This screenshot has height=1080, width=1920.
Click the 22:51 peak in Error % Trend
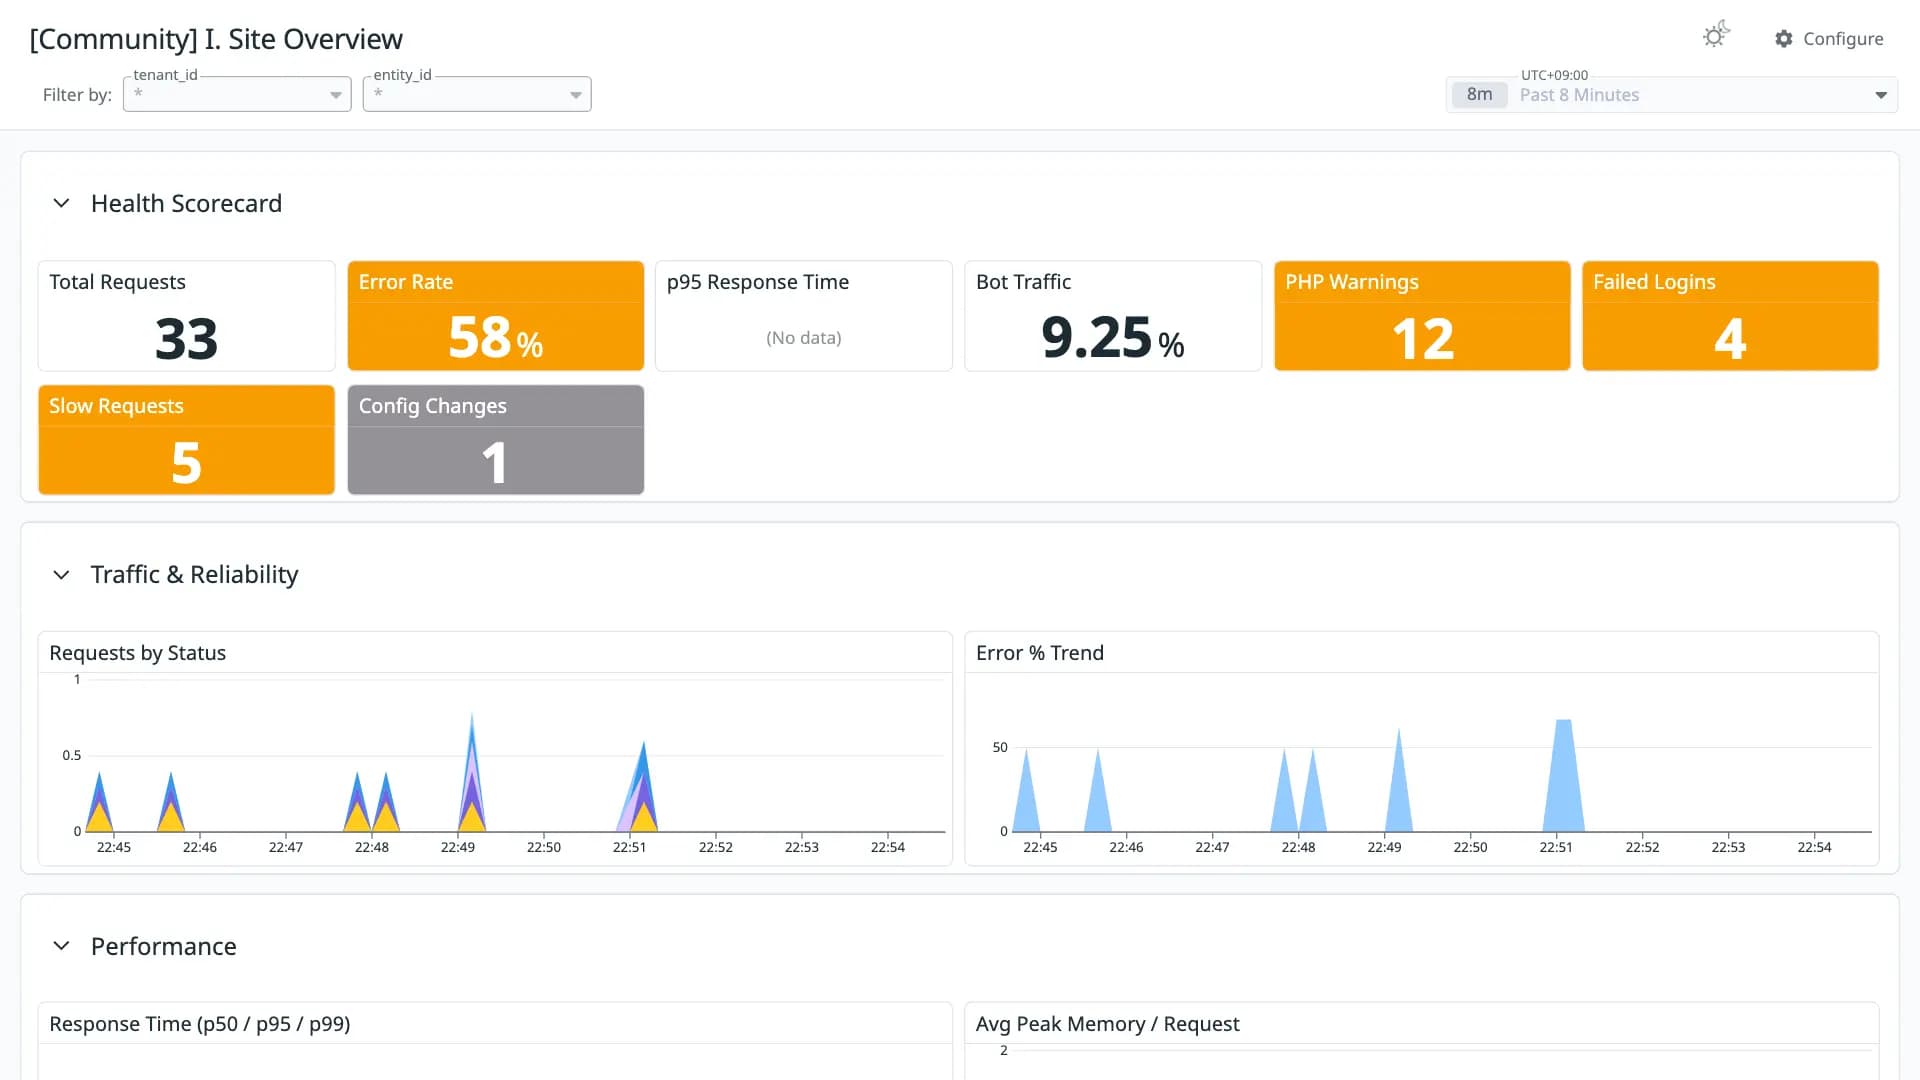click(x=1563, y=776)
